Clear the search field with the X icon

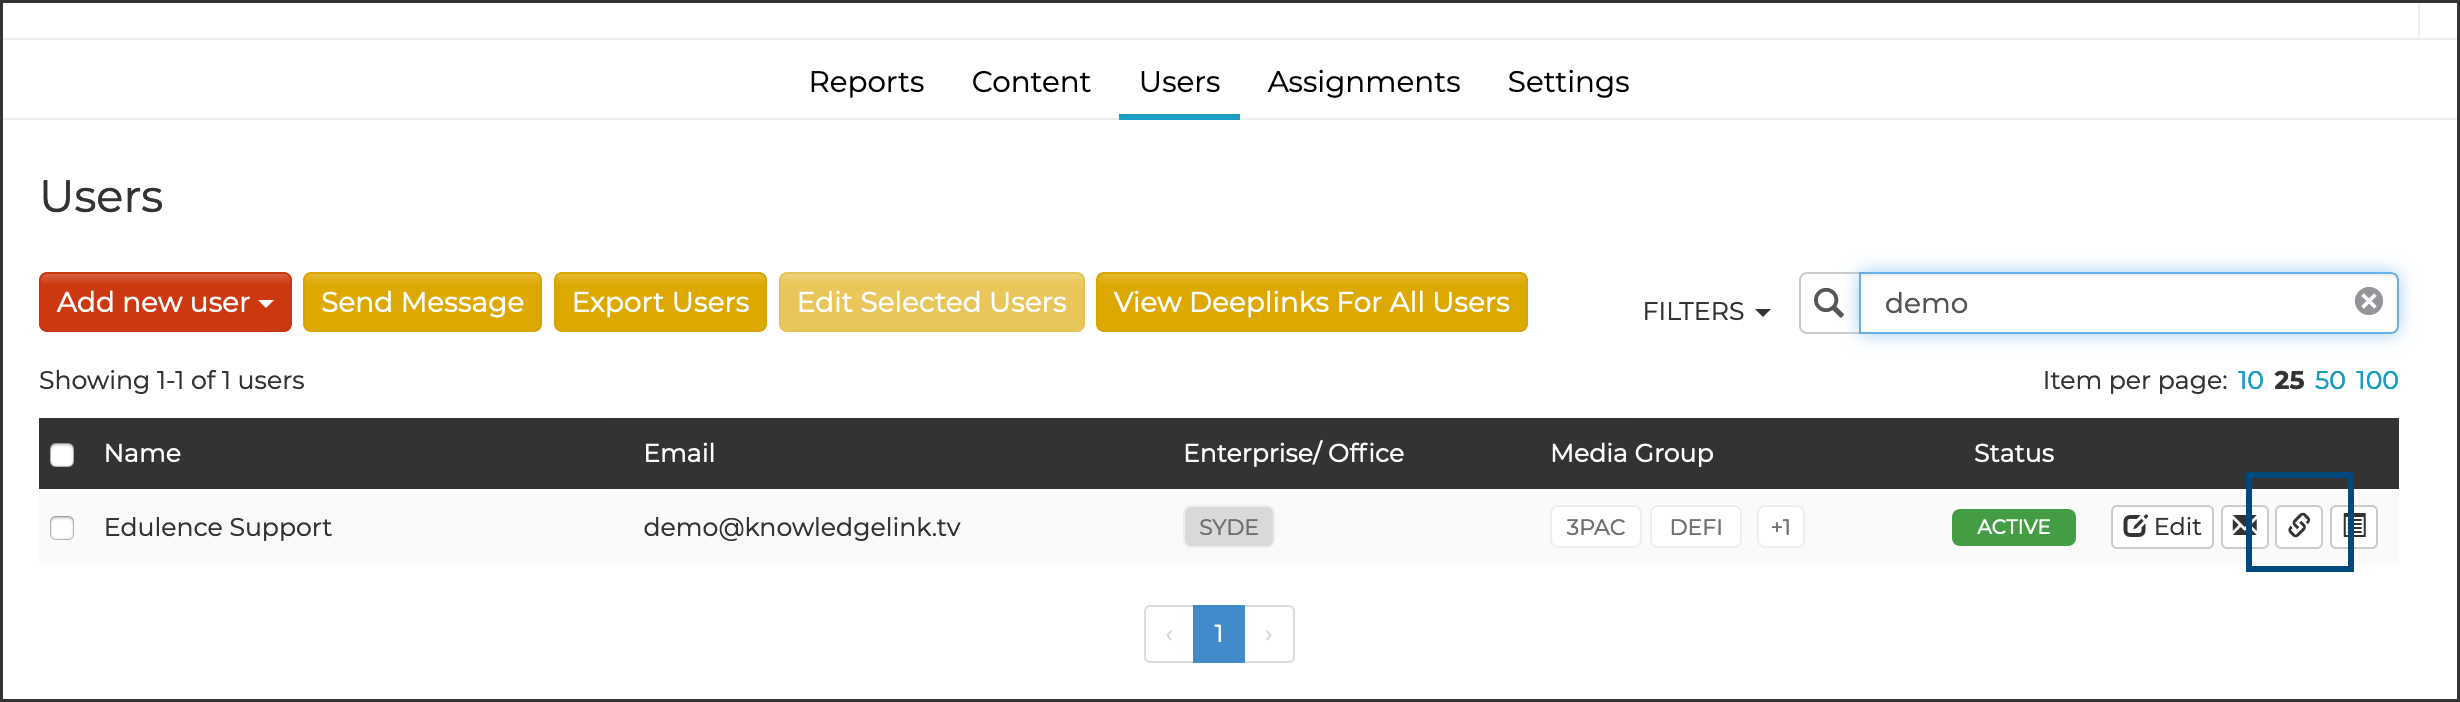pyautogui.click(x=2368, y=302)
